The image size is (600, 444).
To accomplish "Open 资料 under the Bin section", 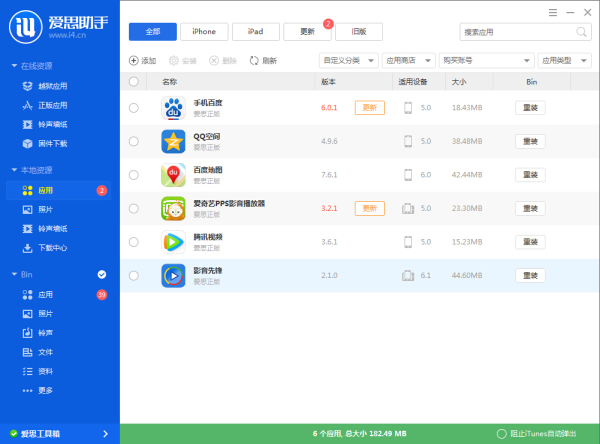I will pyautogui.click(x=38, y=371).
